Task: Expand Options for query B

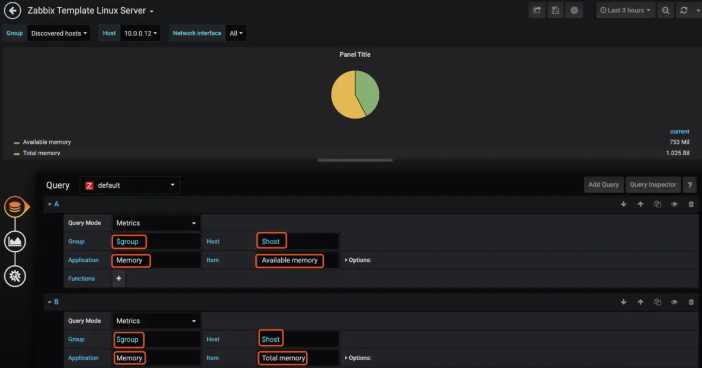Action: click(357, 358)
